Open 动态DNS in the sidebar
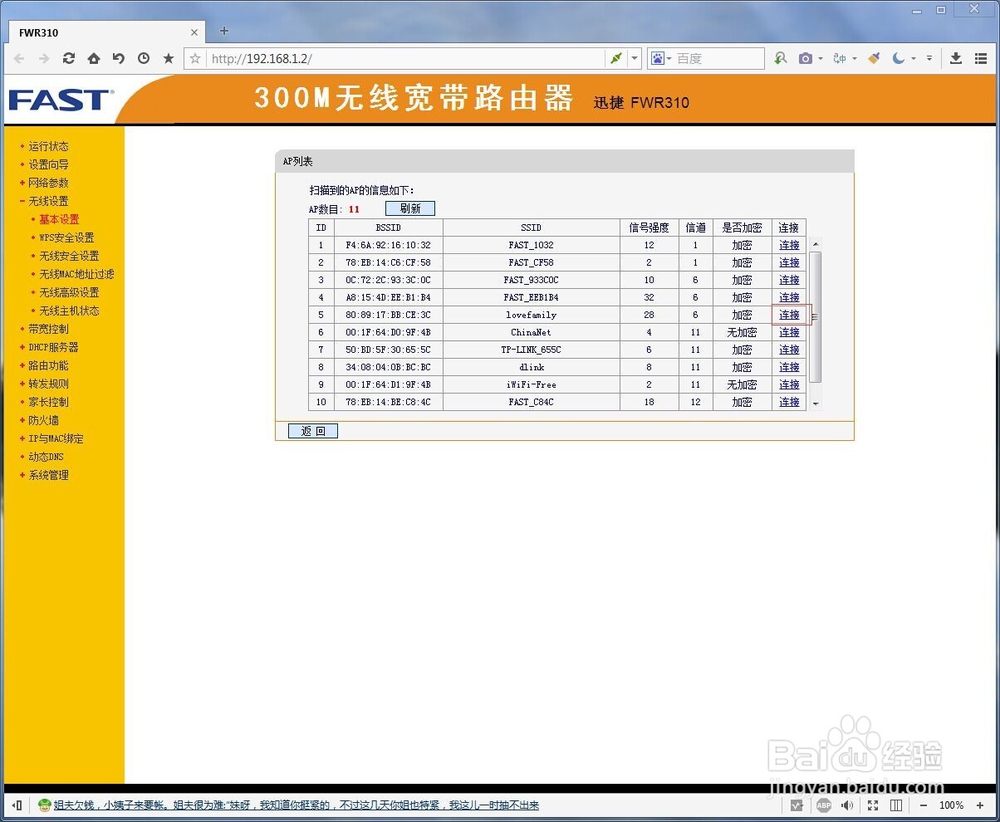Image resolution: width=1000 pixels, height=822 pixels. (x=46, y=457)
